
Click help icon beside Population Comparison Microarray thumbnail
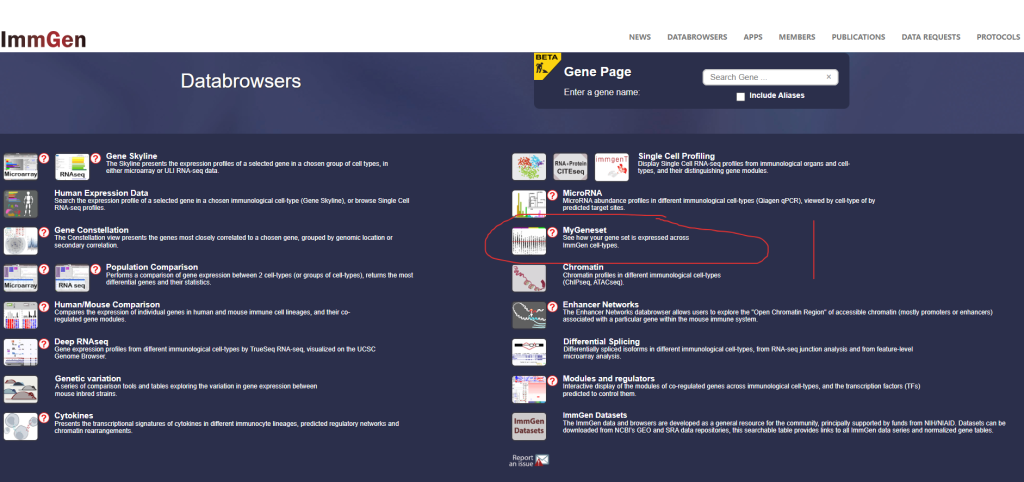[x=44, y=269]
